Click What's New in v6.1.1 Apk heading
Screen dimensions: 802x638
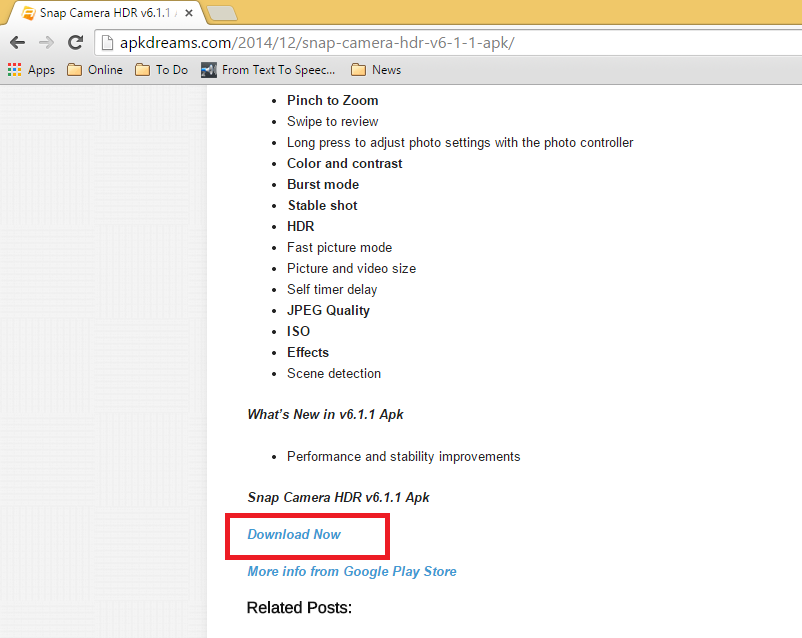coord(325,414)
